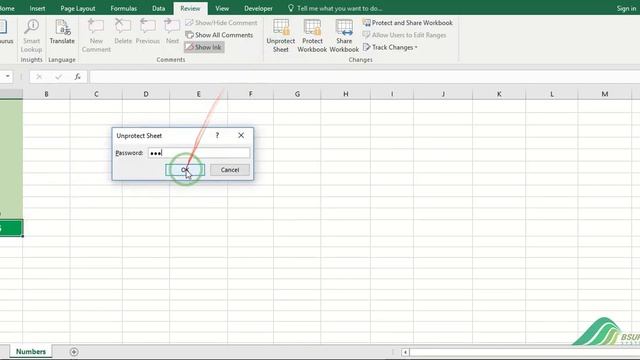This screenshot has width=640, height=360.
Task: Switch to the Page Layout tab
Action: [x=78, y=8]
